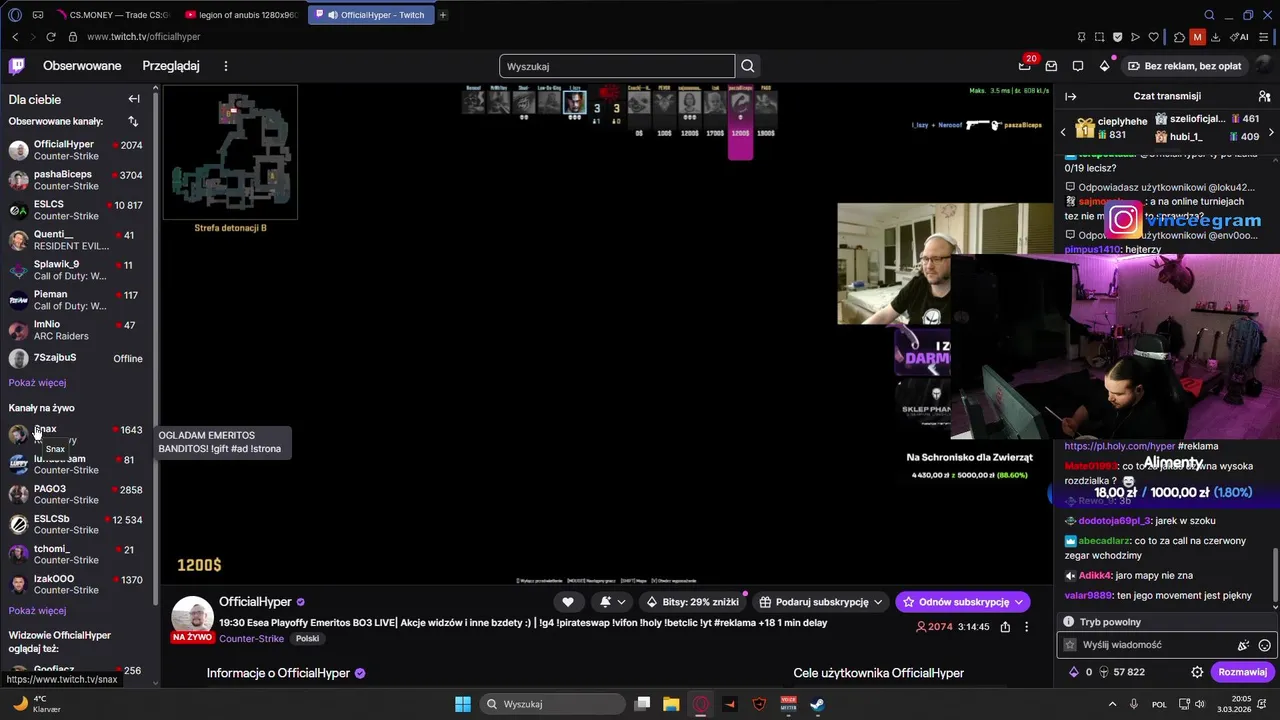Open the Obserwowane nav tab
Image resolution: width=1280 pixels, height=720 pixels.
pyautogui.click(x=82, y=66)
